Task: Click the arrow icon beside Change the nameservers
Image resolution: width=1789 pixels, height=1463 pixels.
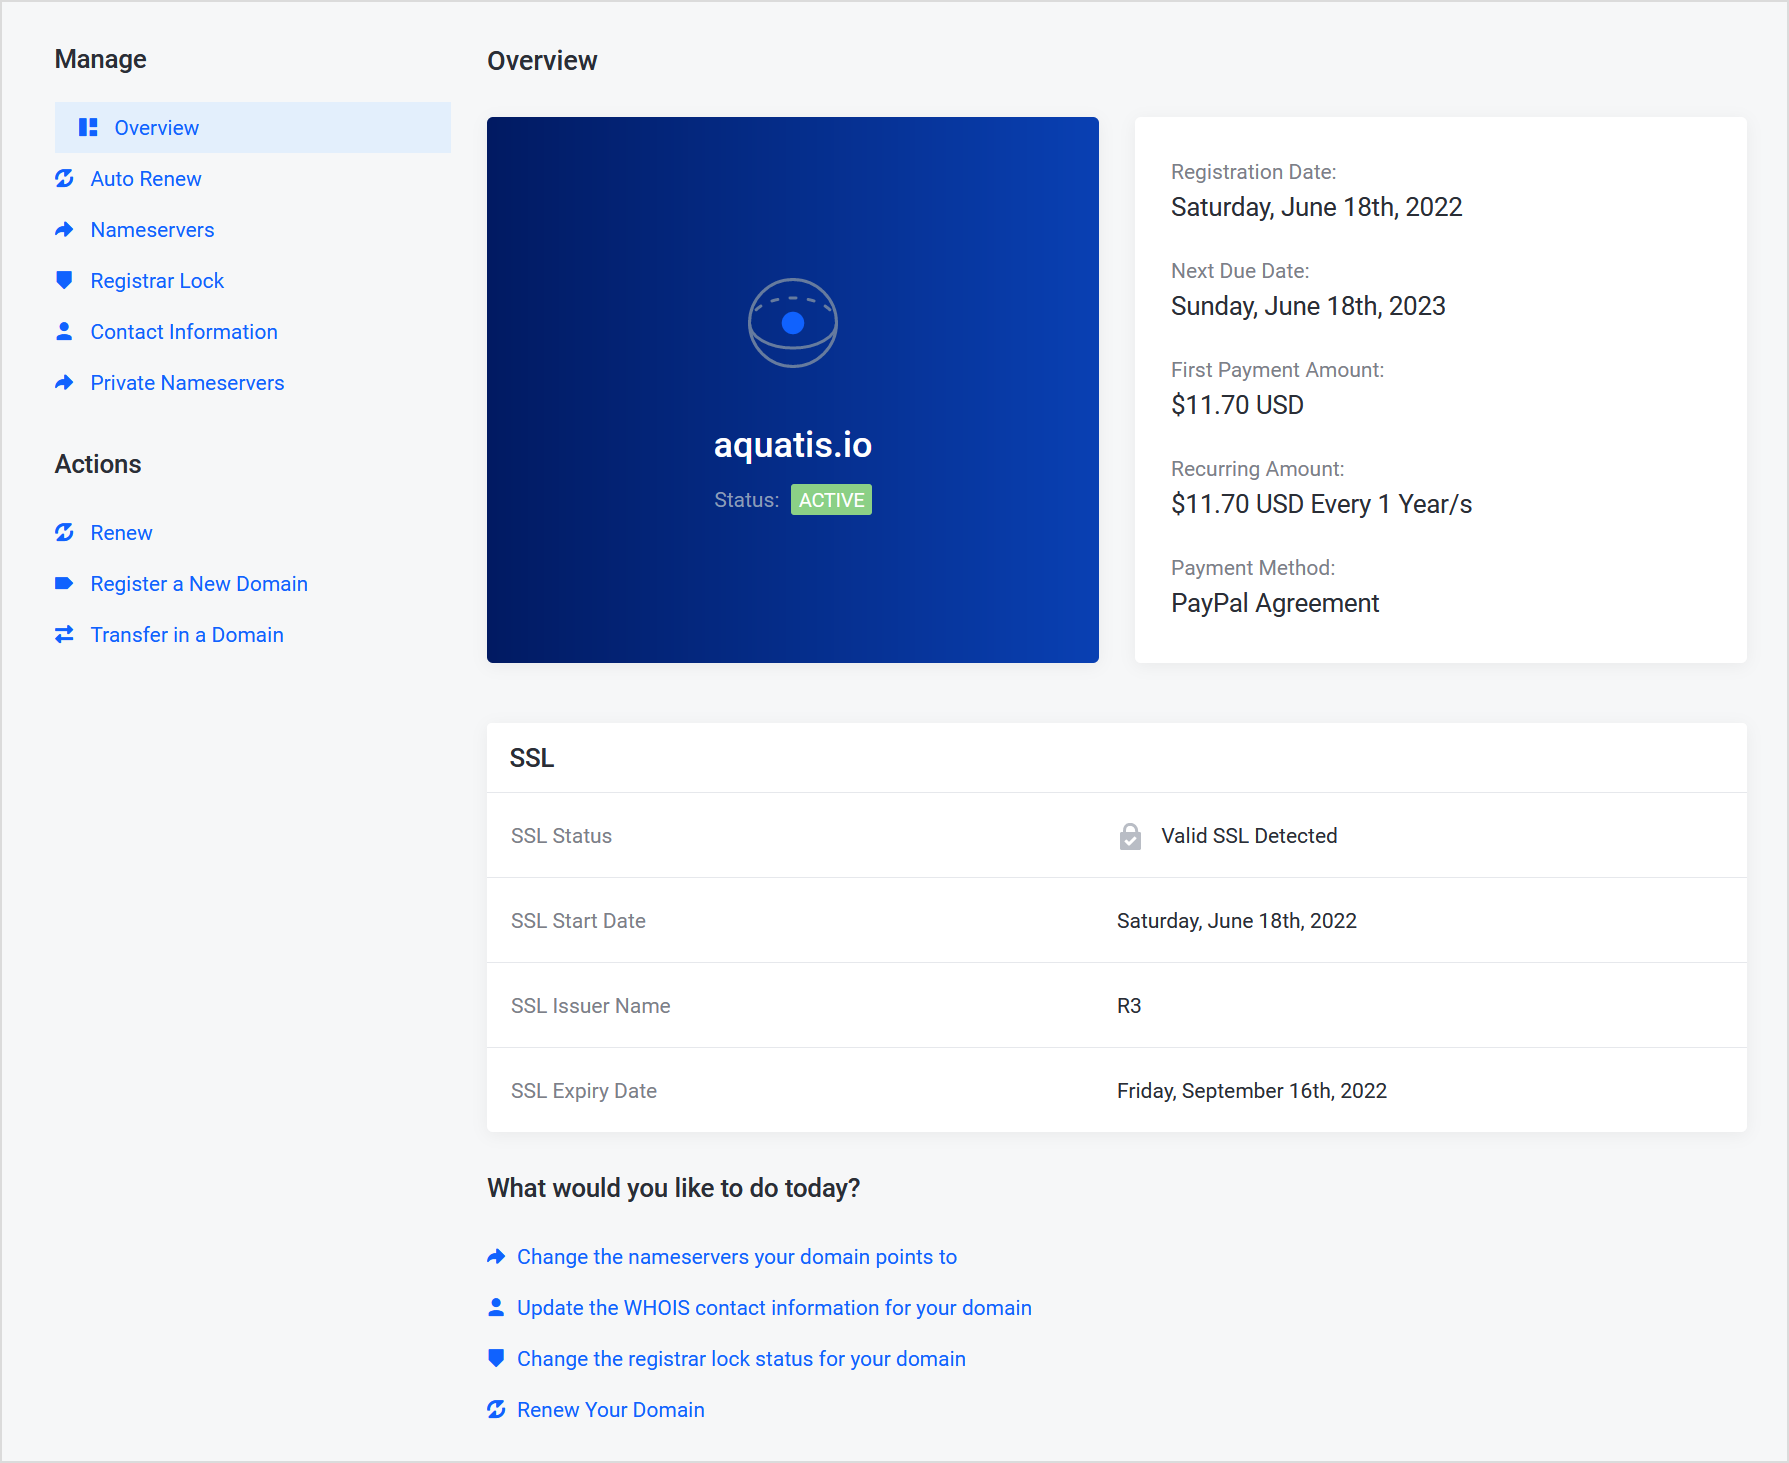Action: pyautogui.click(x=496, y=1256)
